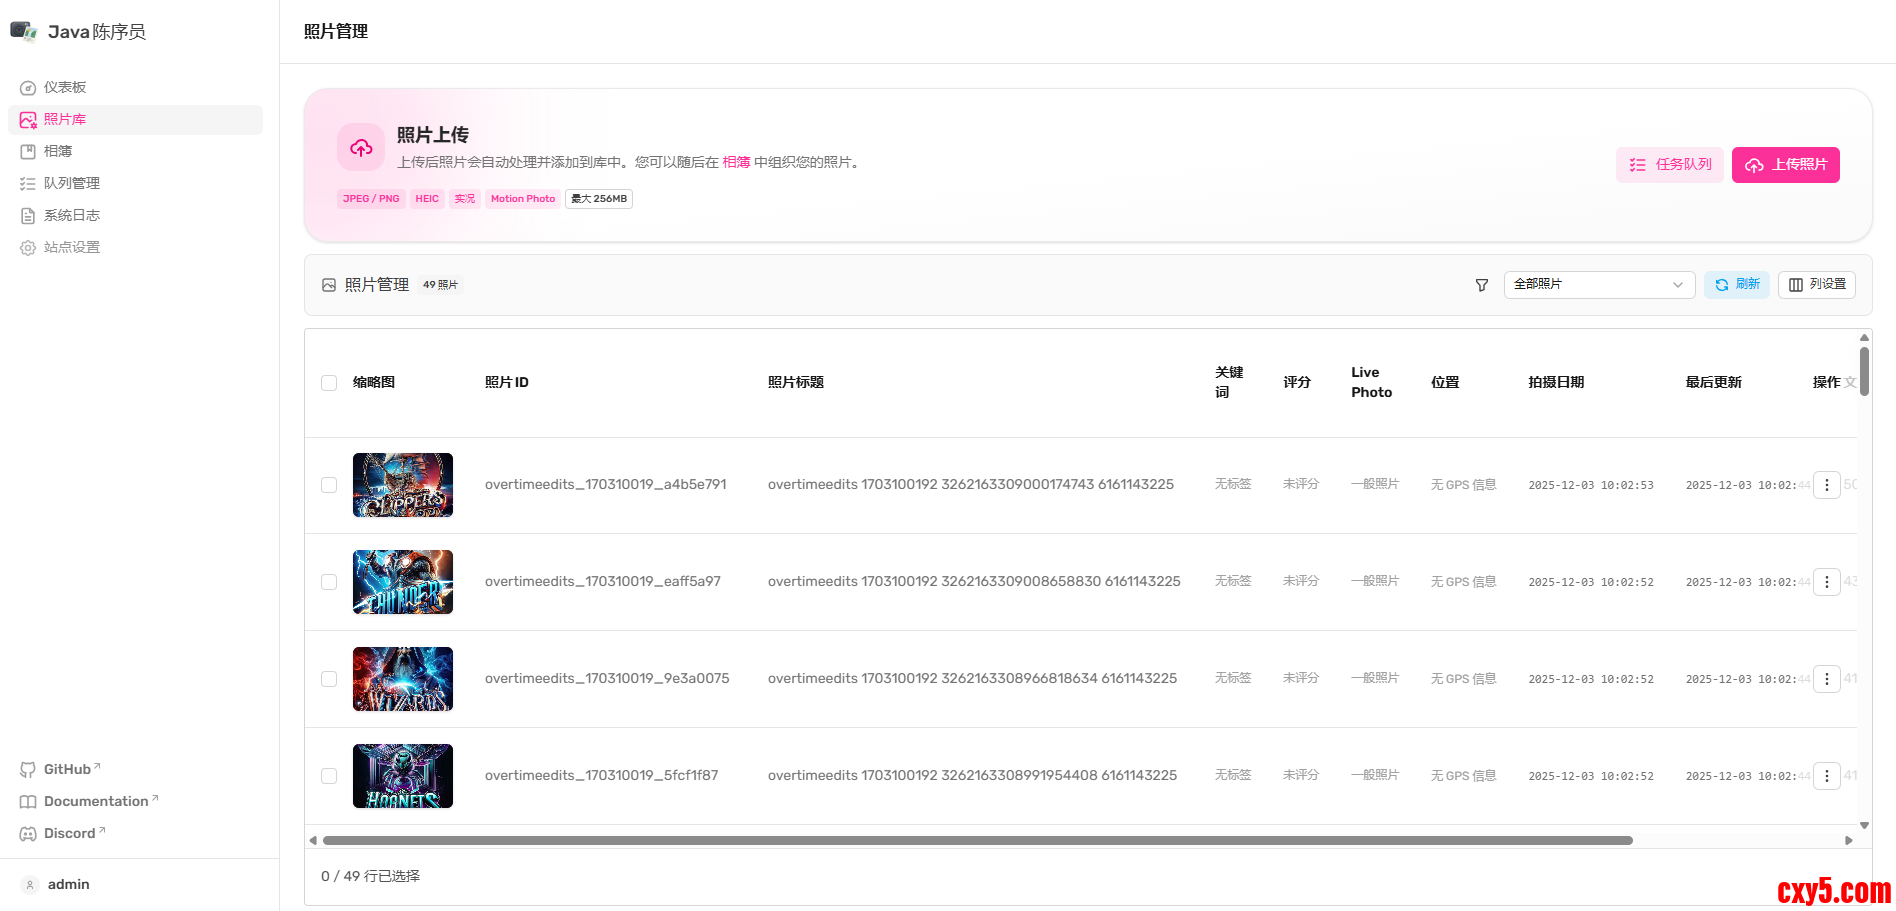Select the checkbox for overtimeedits_170310019_9e3a0075 row

pyautogui.click(x=329, y=679)
